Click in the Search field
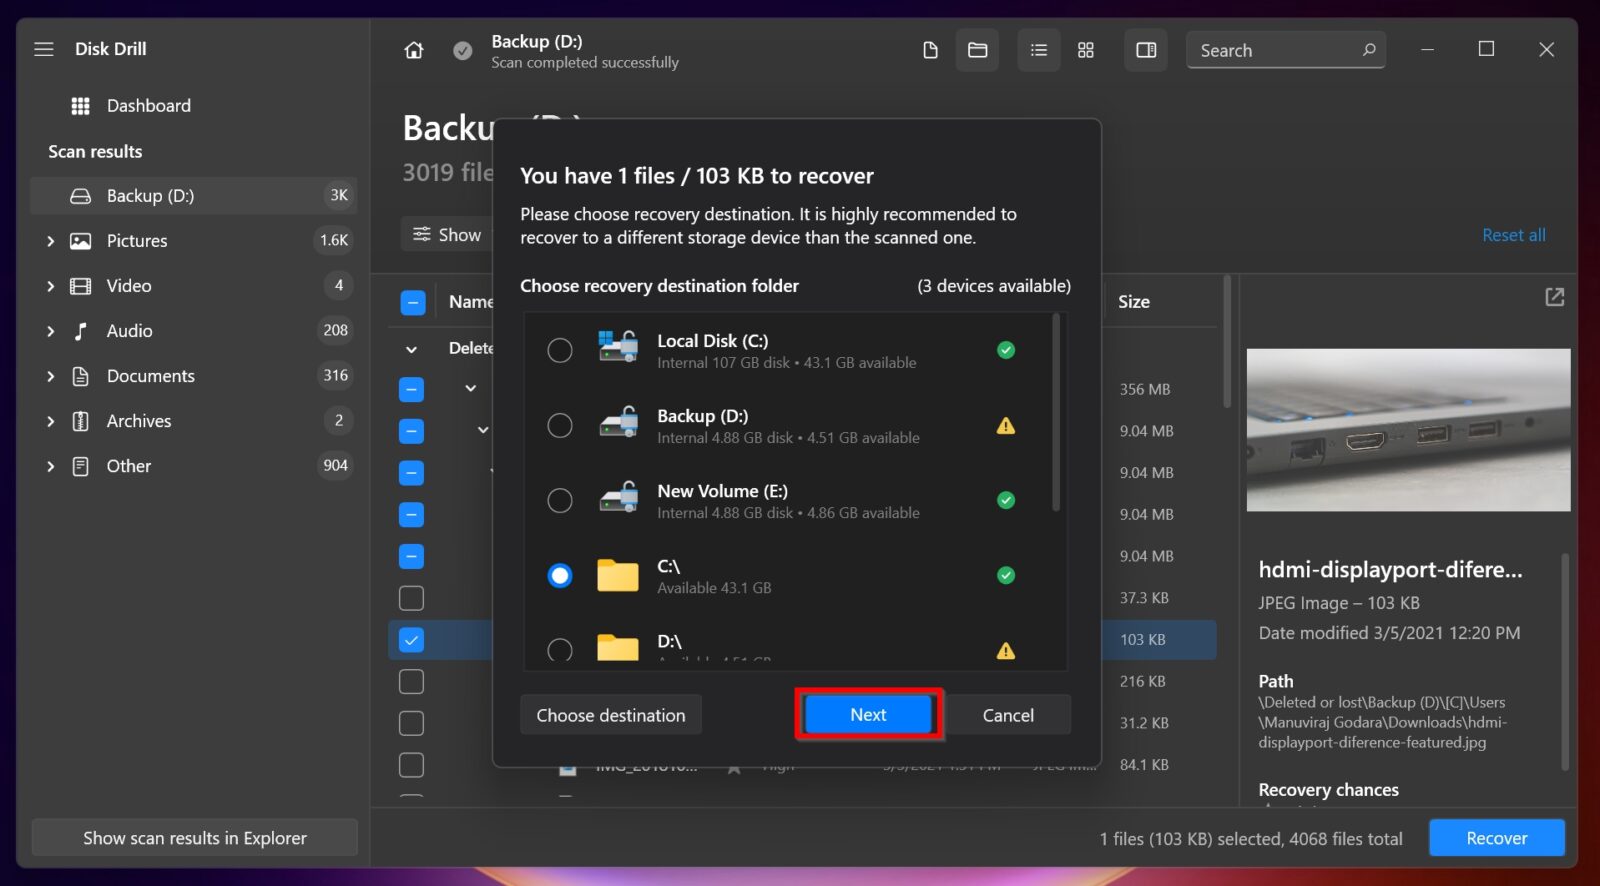Image resolution: width=1600 pixels, height=886 pixels. tap(1275, 50)
